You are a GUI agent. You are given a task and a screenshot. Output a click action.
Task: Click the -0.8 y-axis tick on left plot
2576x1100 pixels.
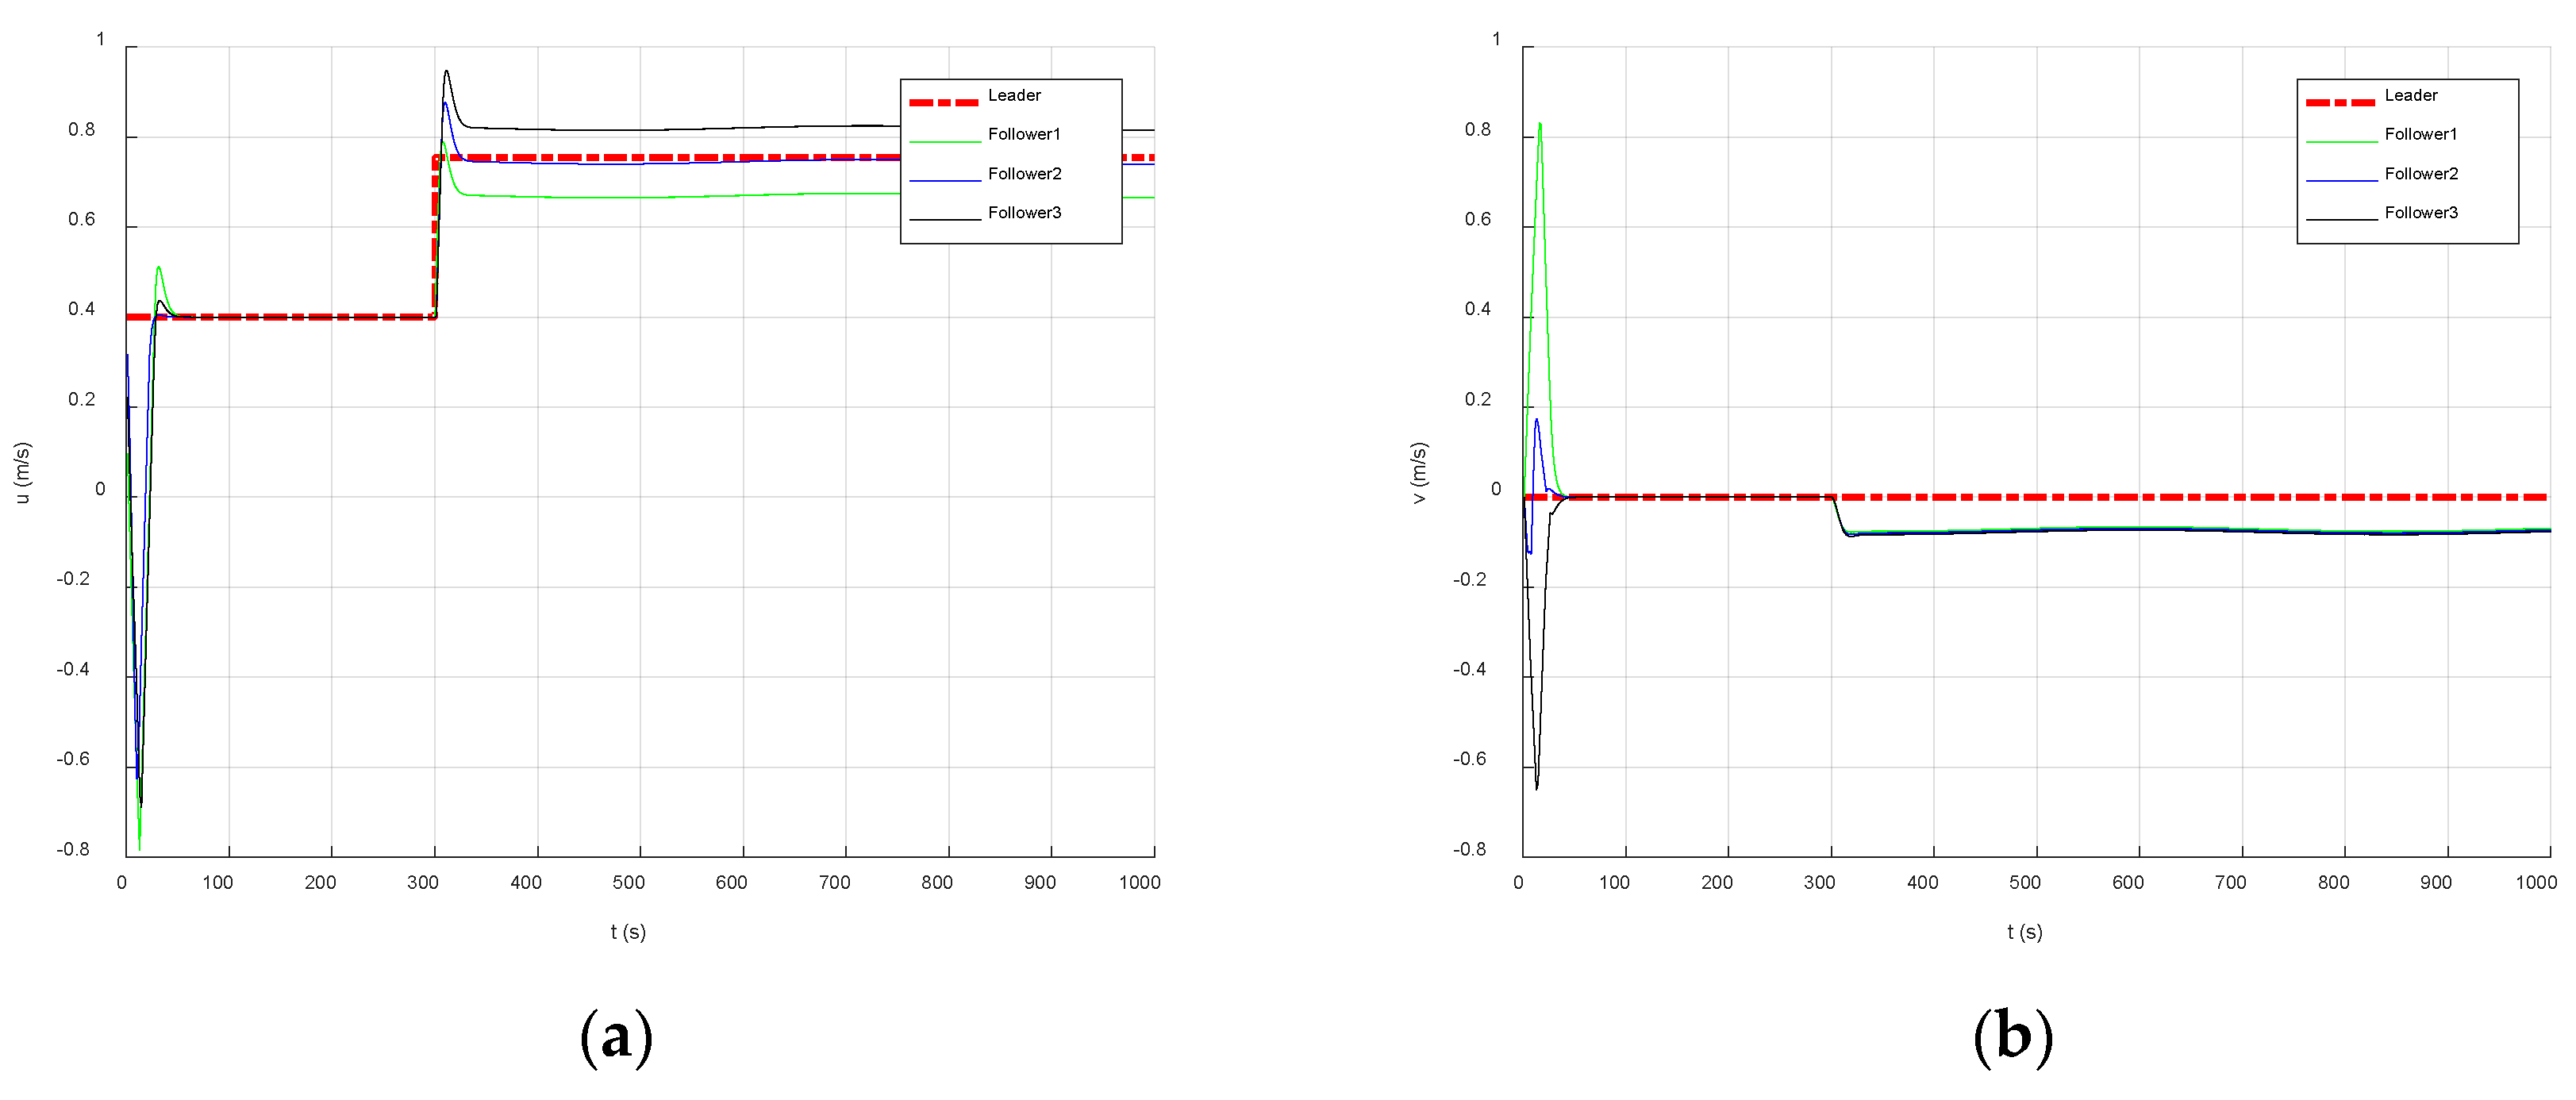[73, 849]
